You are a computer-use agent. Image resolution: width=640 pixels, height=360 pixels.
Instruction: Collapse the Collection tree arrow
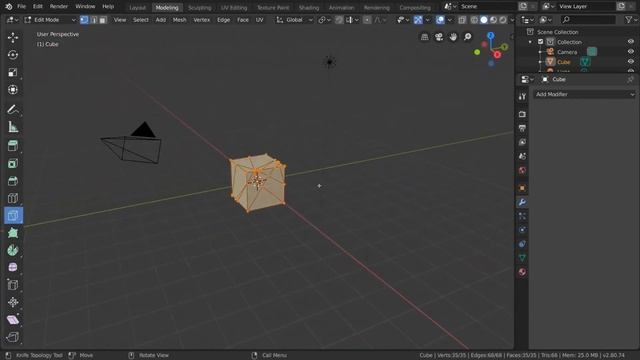(x=530, y=42)
